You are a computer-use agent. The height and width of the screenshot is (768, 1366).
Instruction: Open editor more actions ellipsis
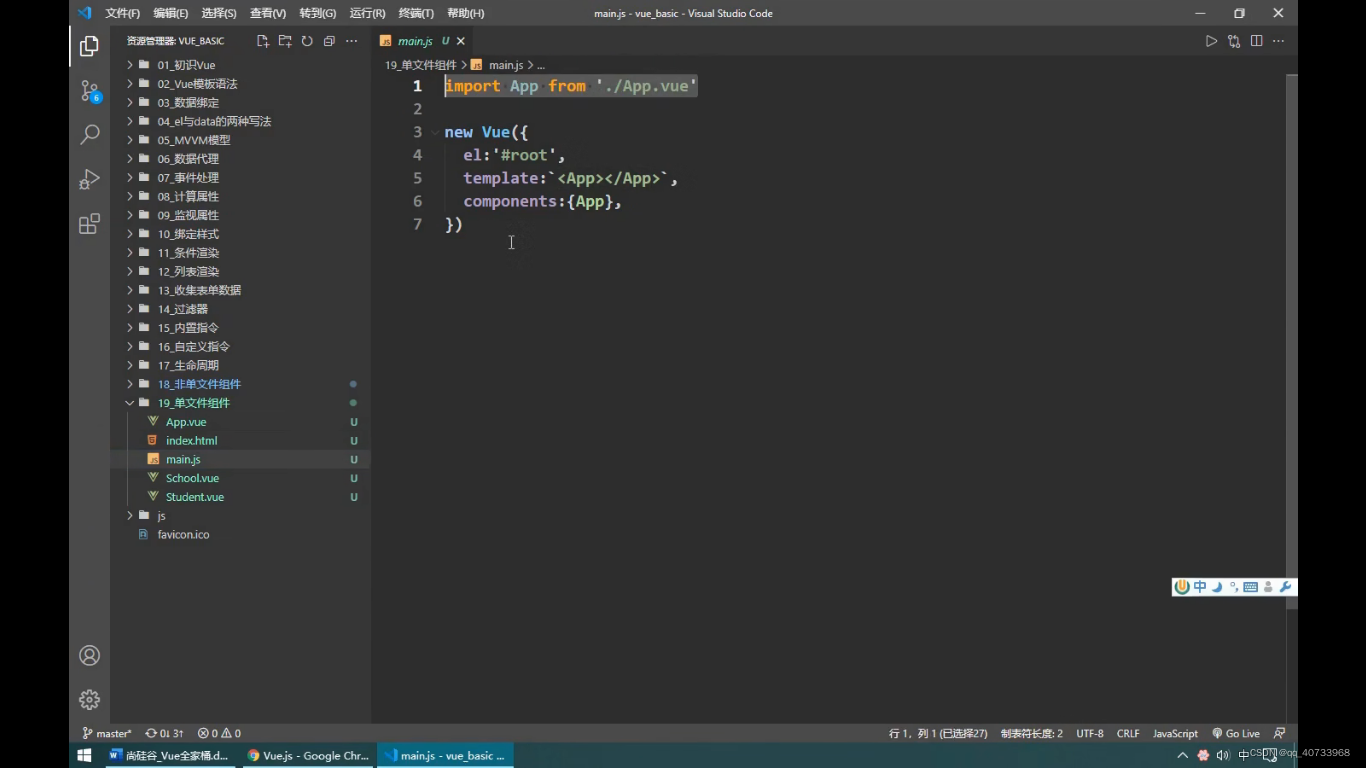click(x=1278, y=41)
